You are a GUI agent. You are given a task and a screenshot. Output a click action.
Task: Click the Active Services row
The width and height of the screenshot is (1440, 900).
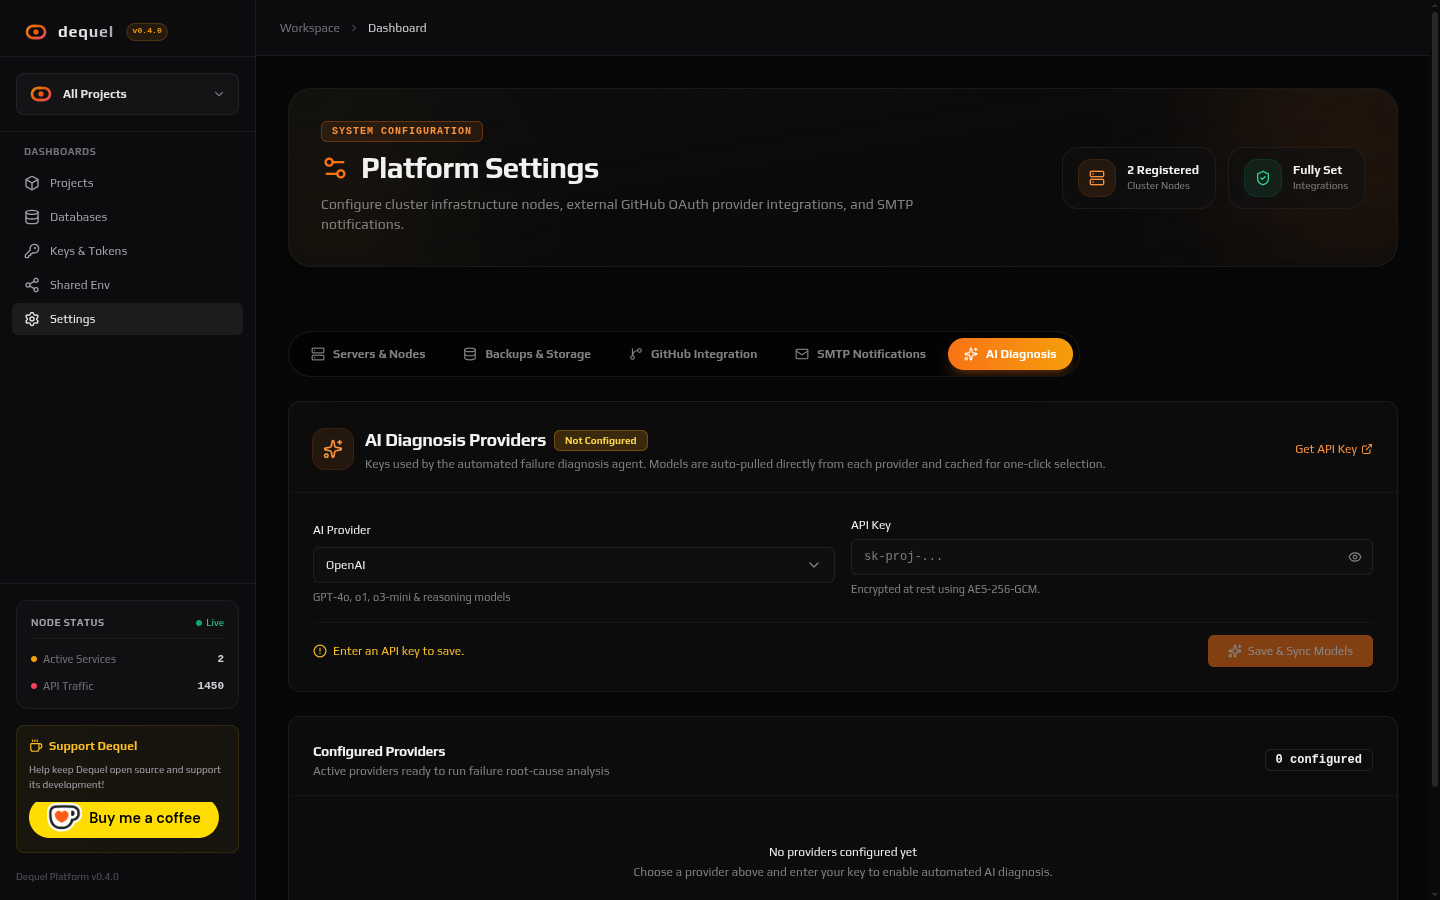(x=127, y=659)
